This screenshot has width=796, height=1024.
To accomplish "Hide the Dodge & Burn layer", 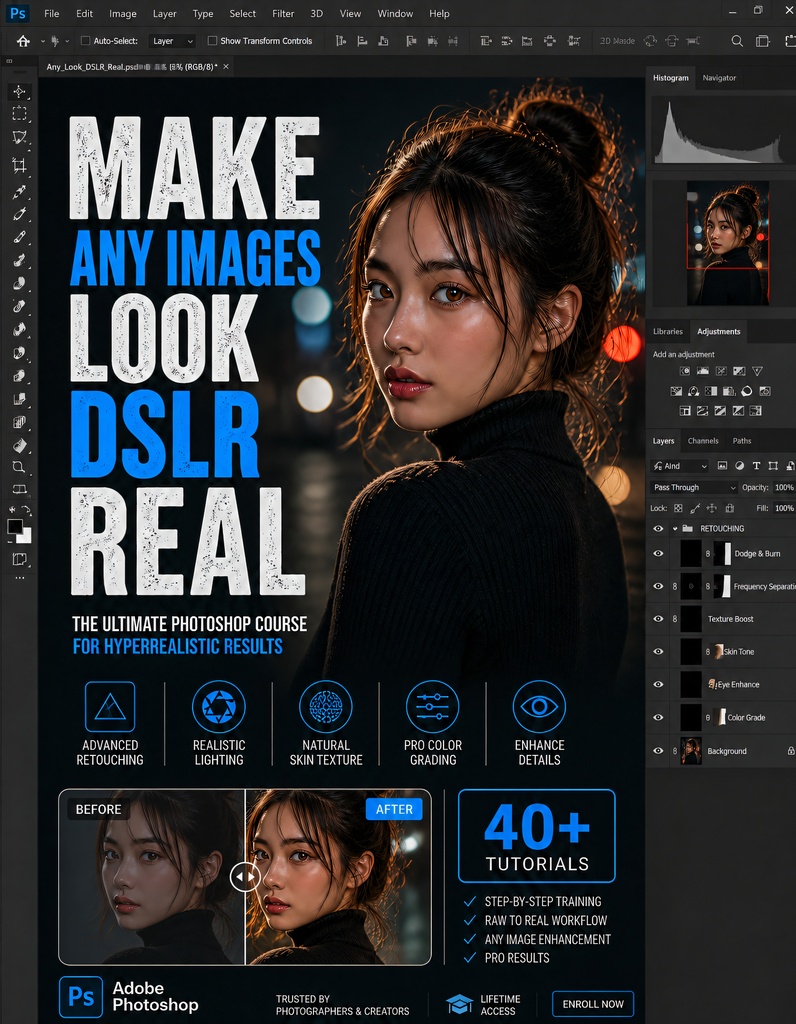I will [658, 553].
